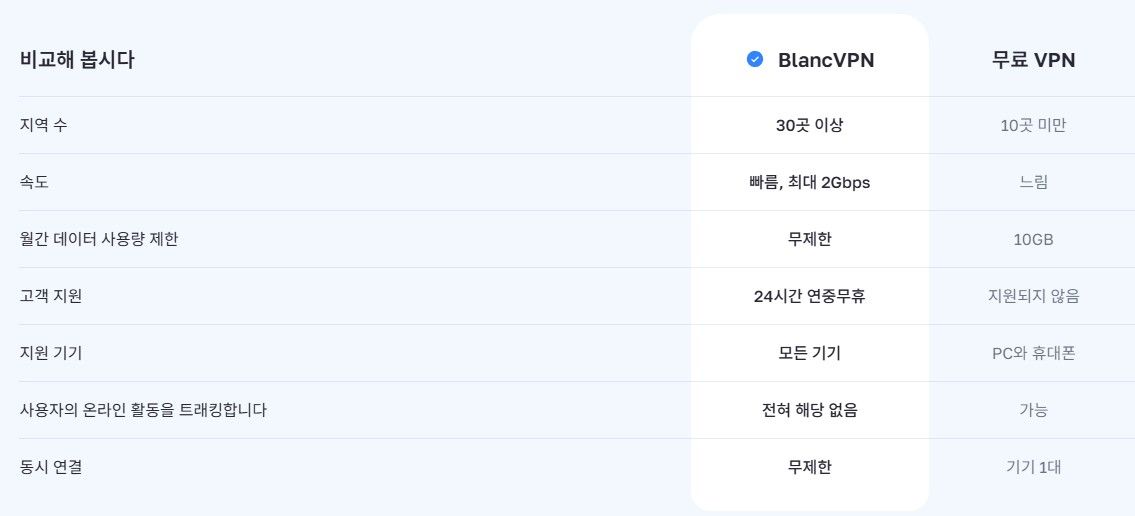
Task: Click the 속도 row label
Action: [34, 182]
